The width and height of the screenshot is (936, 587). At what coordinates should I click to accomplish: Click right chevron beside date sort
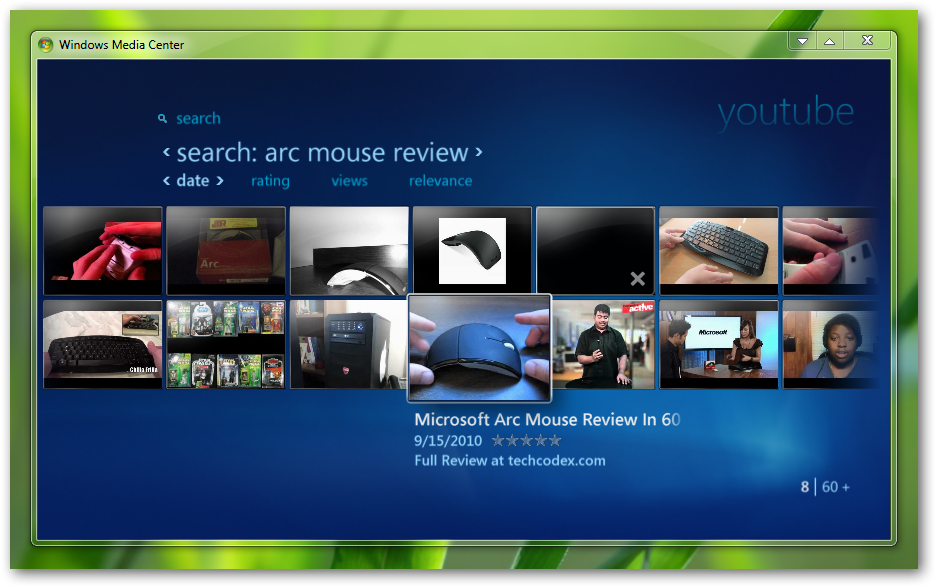(x=220, y=180)
